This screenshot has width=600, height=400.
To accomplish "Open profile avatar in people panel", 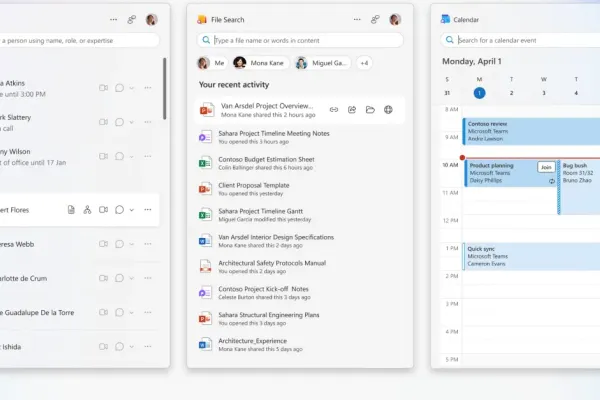I will click(152, 19).
